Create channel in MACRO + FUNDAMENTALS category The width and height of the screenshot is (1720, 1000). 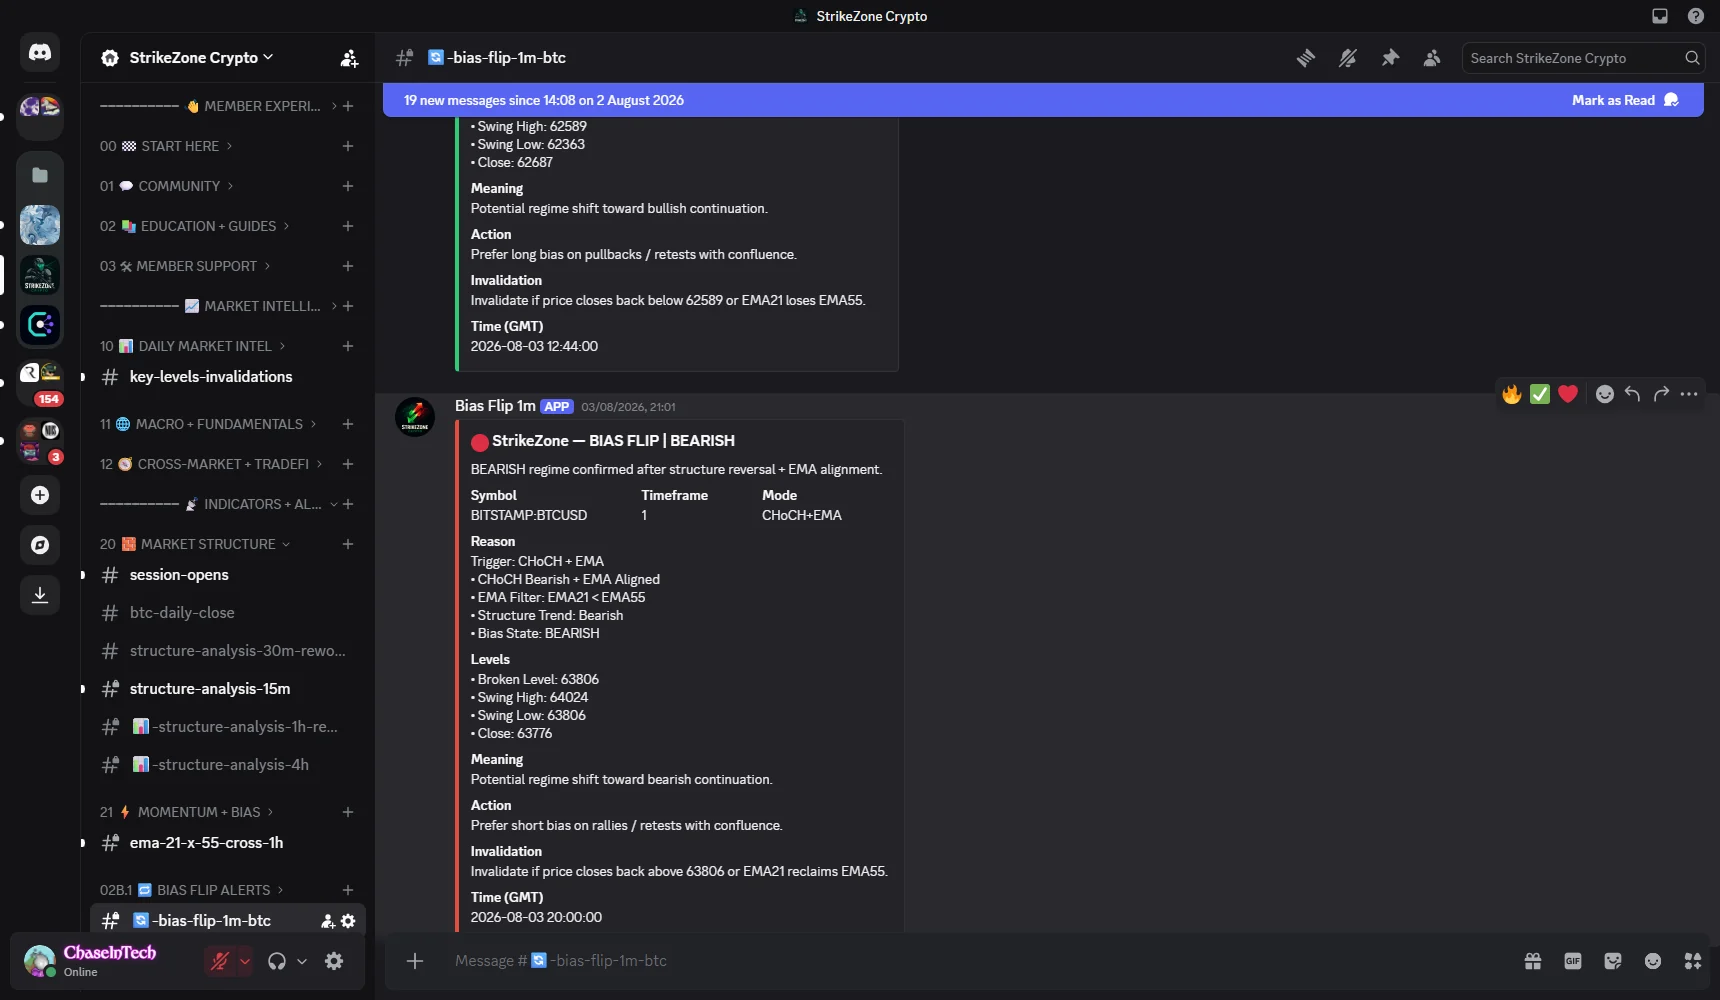348,424
